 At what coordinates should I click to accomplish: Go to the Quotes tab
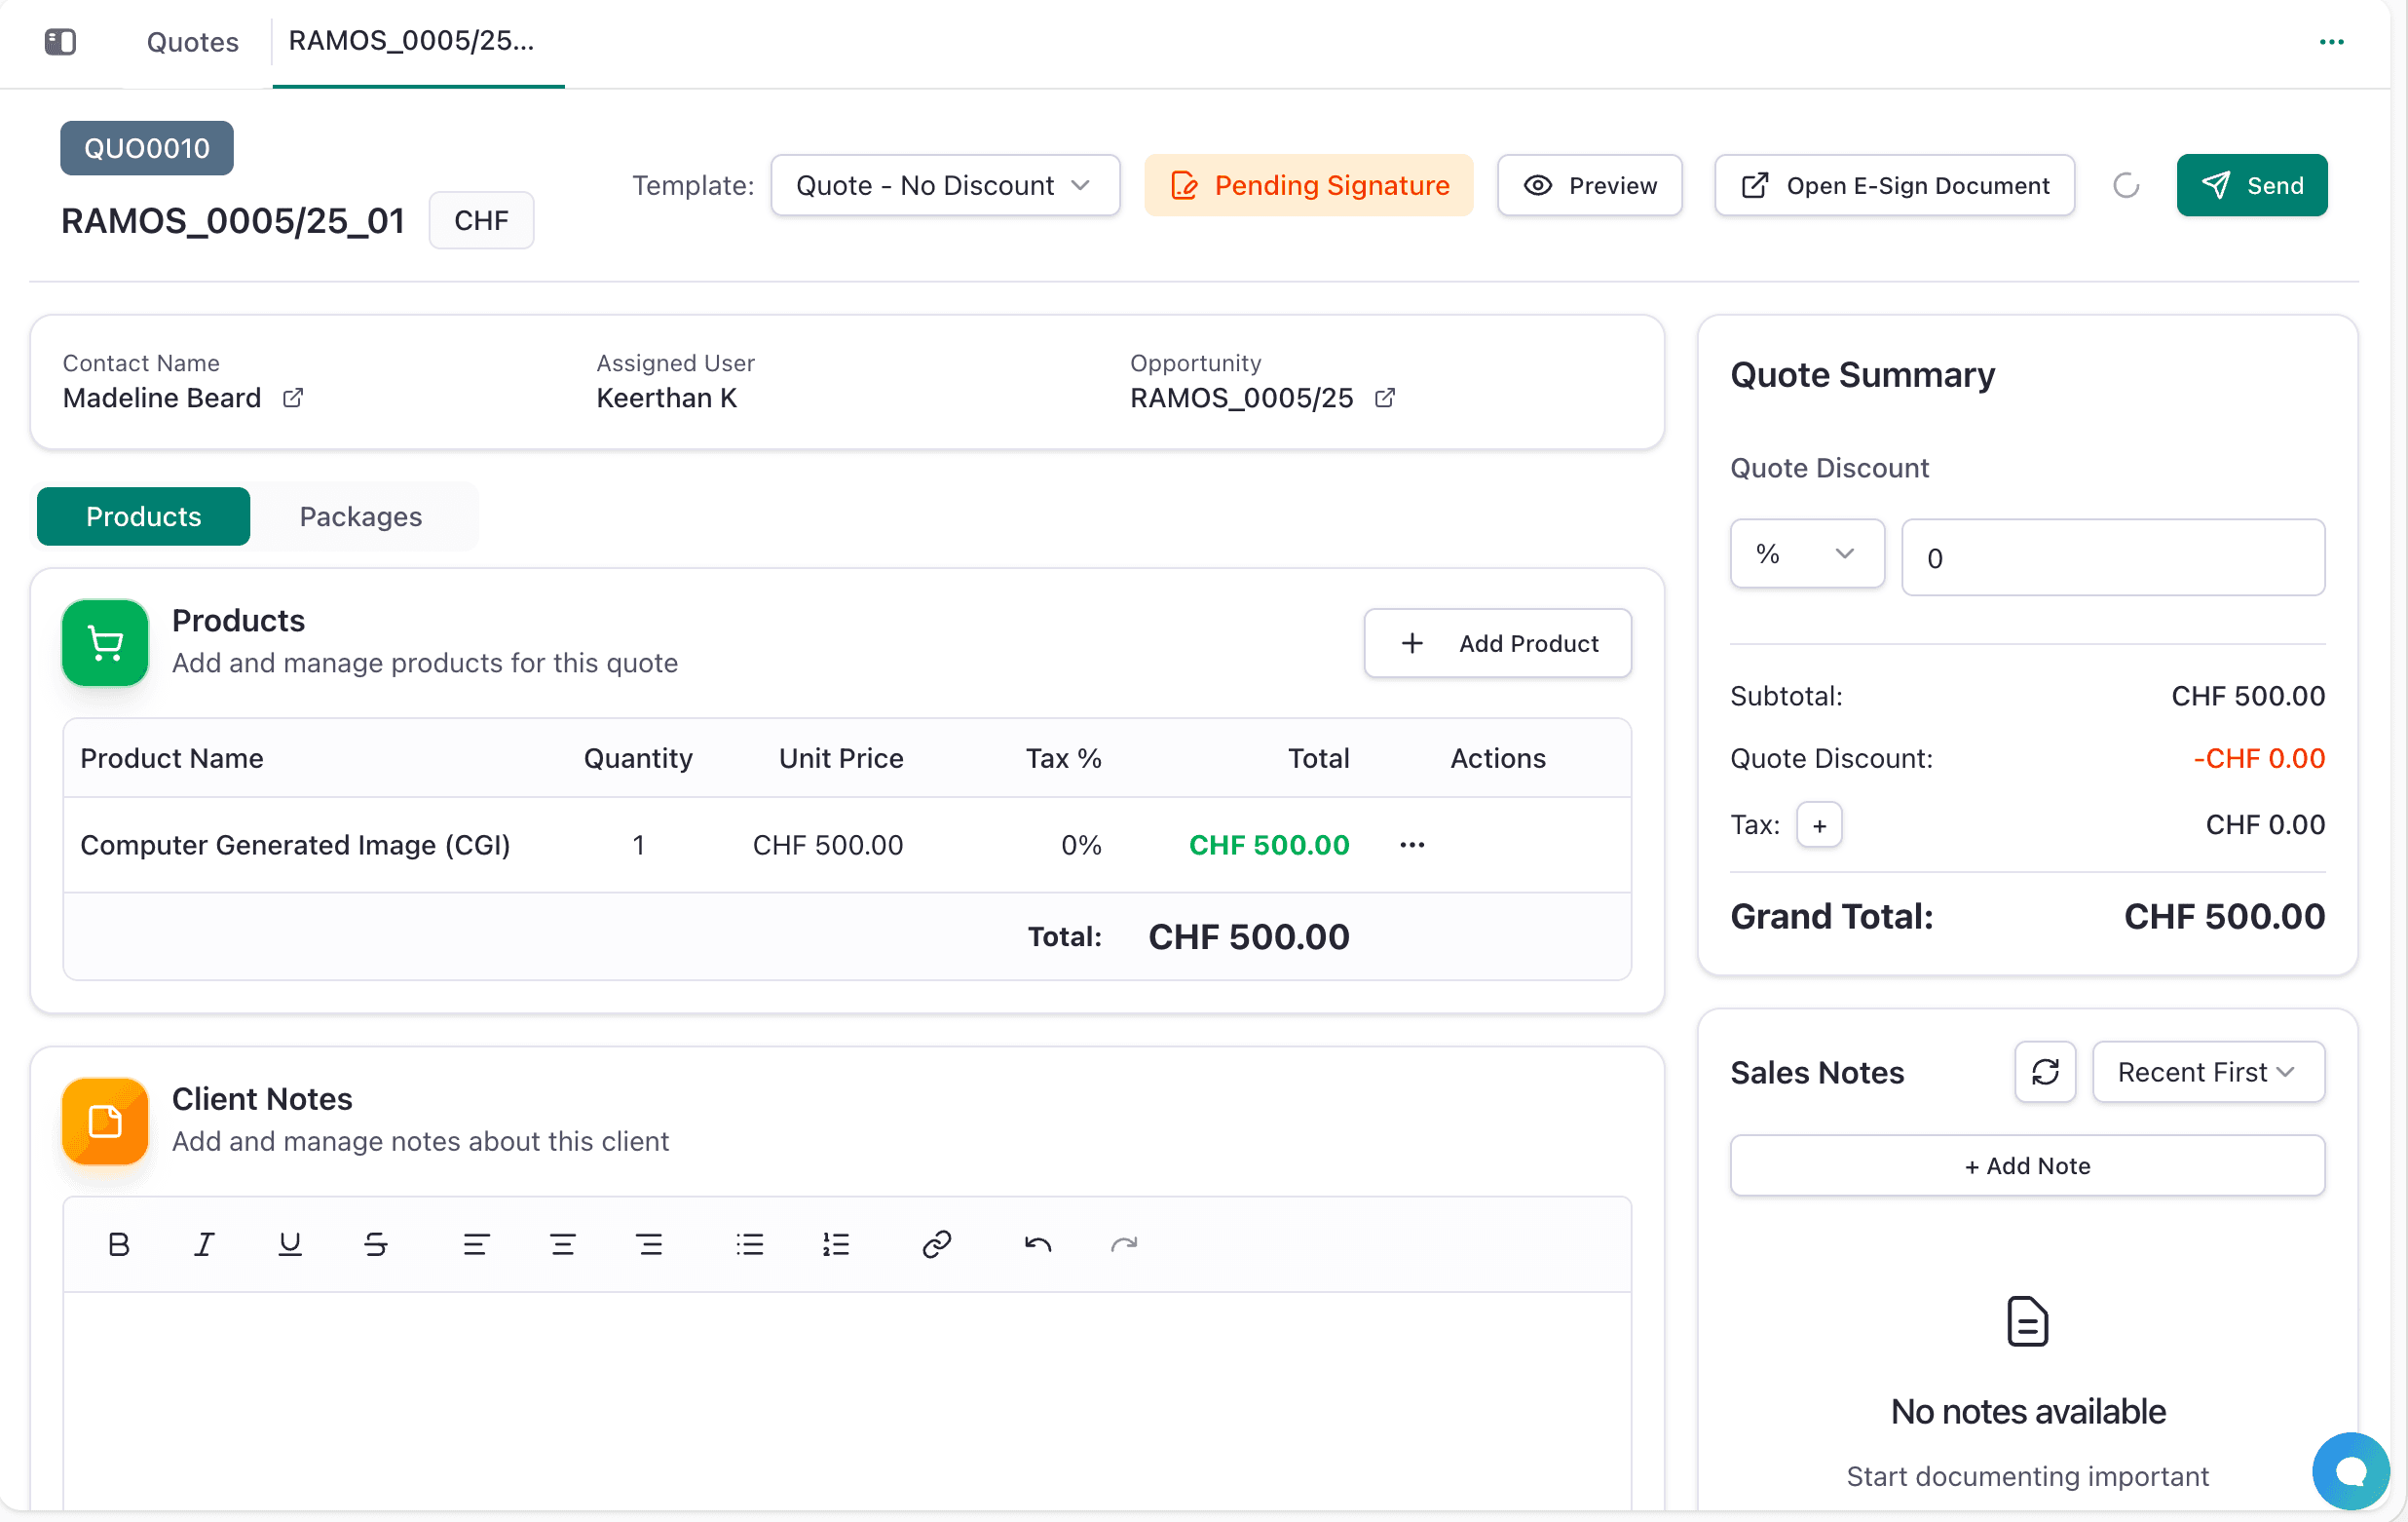click(193, 42)
